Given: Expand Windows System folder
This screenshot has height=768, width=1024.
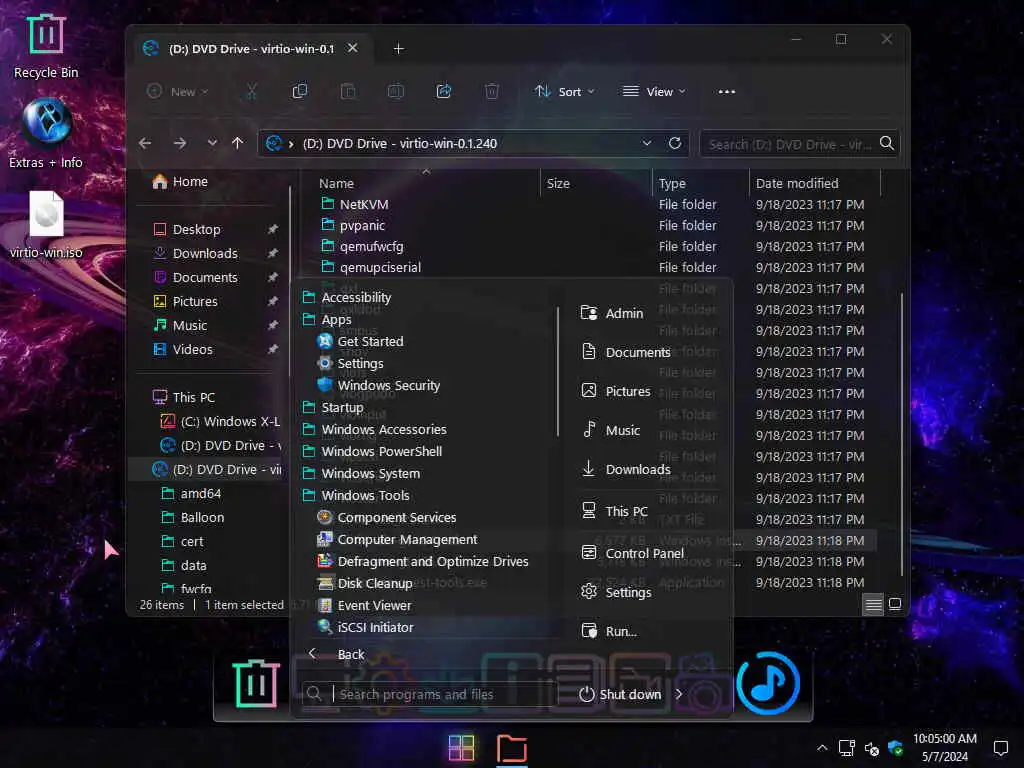Looking at the screenshot, I should click(361, 473).
